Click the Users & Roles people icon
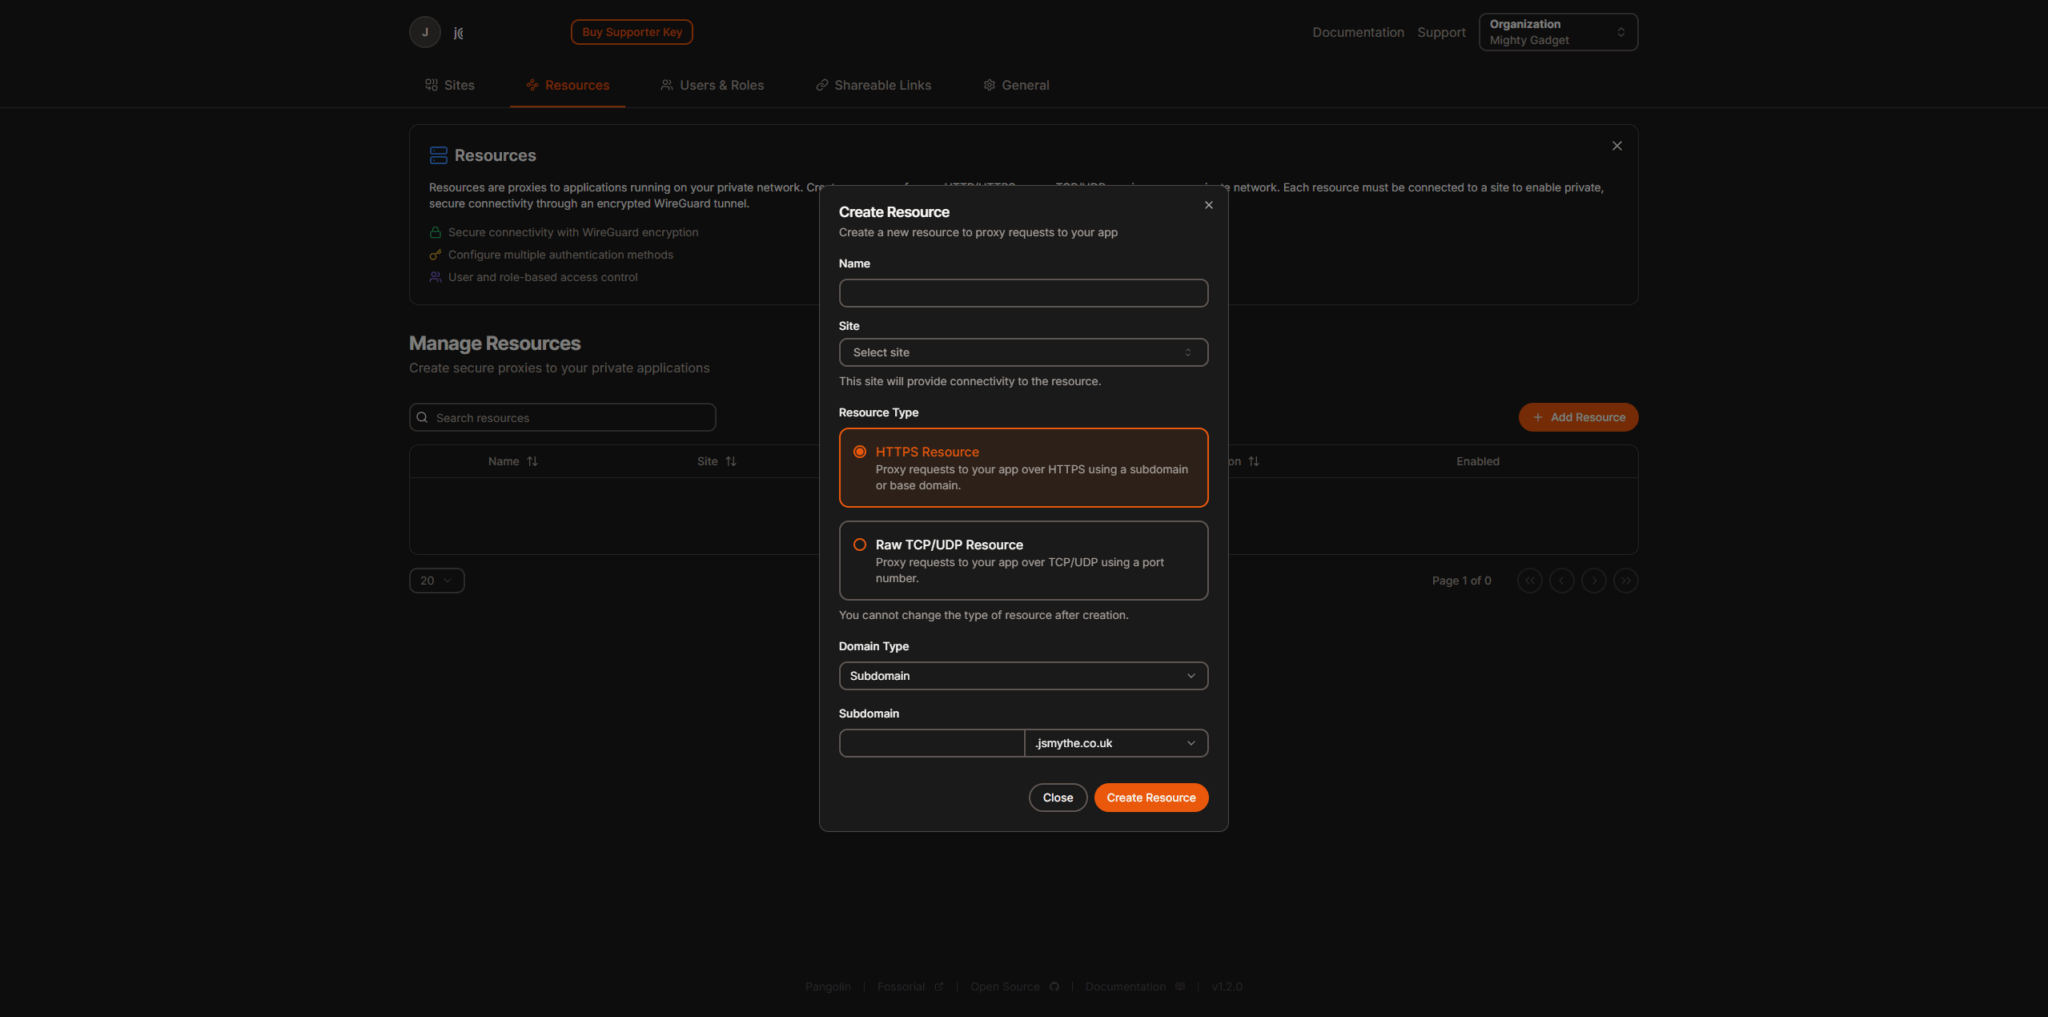2048x1017 pixels. (x=666, y=85)
